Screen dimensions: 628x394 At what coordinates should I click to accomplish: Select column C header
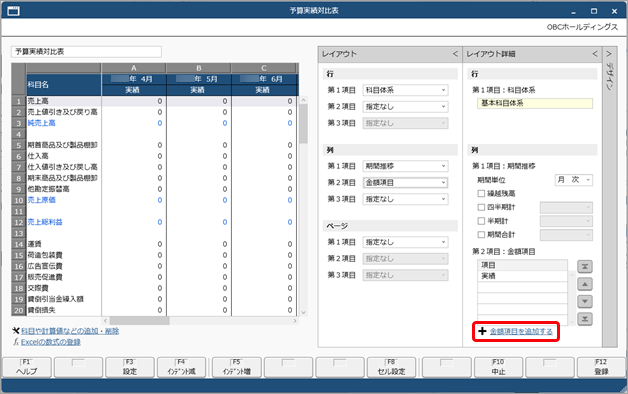(264, 68)
